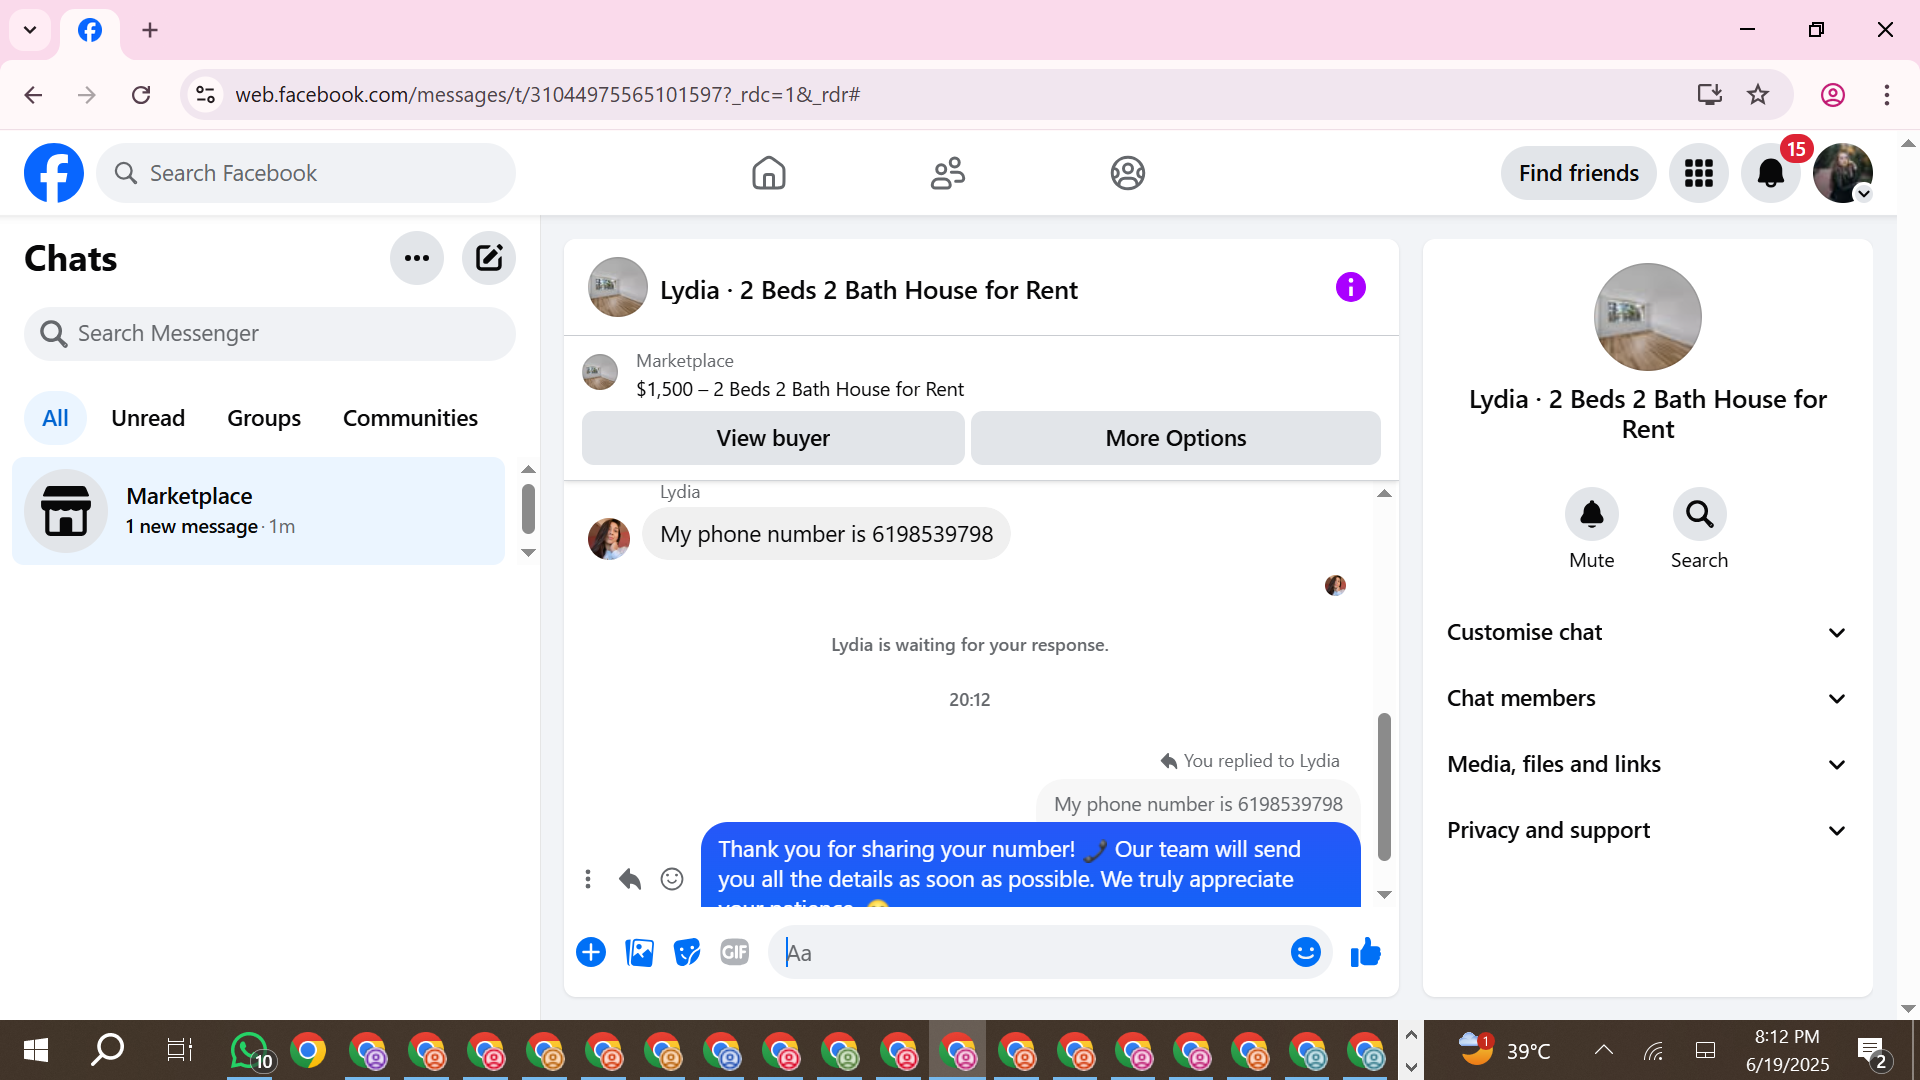The image size is (1920, 1080).
Task: Start a new message with compose icon
Action: pyautogui.click(x=489, y=258)
